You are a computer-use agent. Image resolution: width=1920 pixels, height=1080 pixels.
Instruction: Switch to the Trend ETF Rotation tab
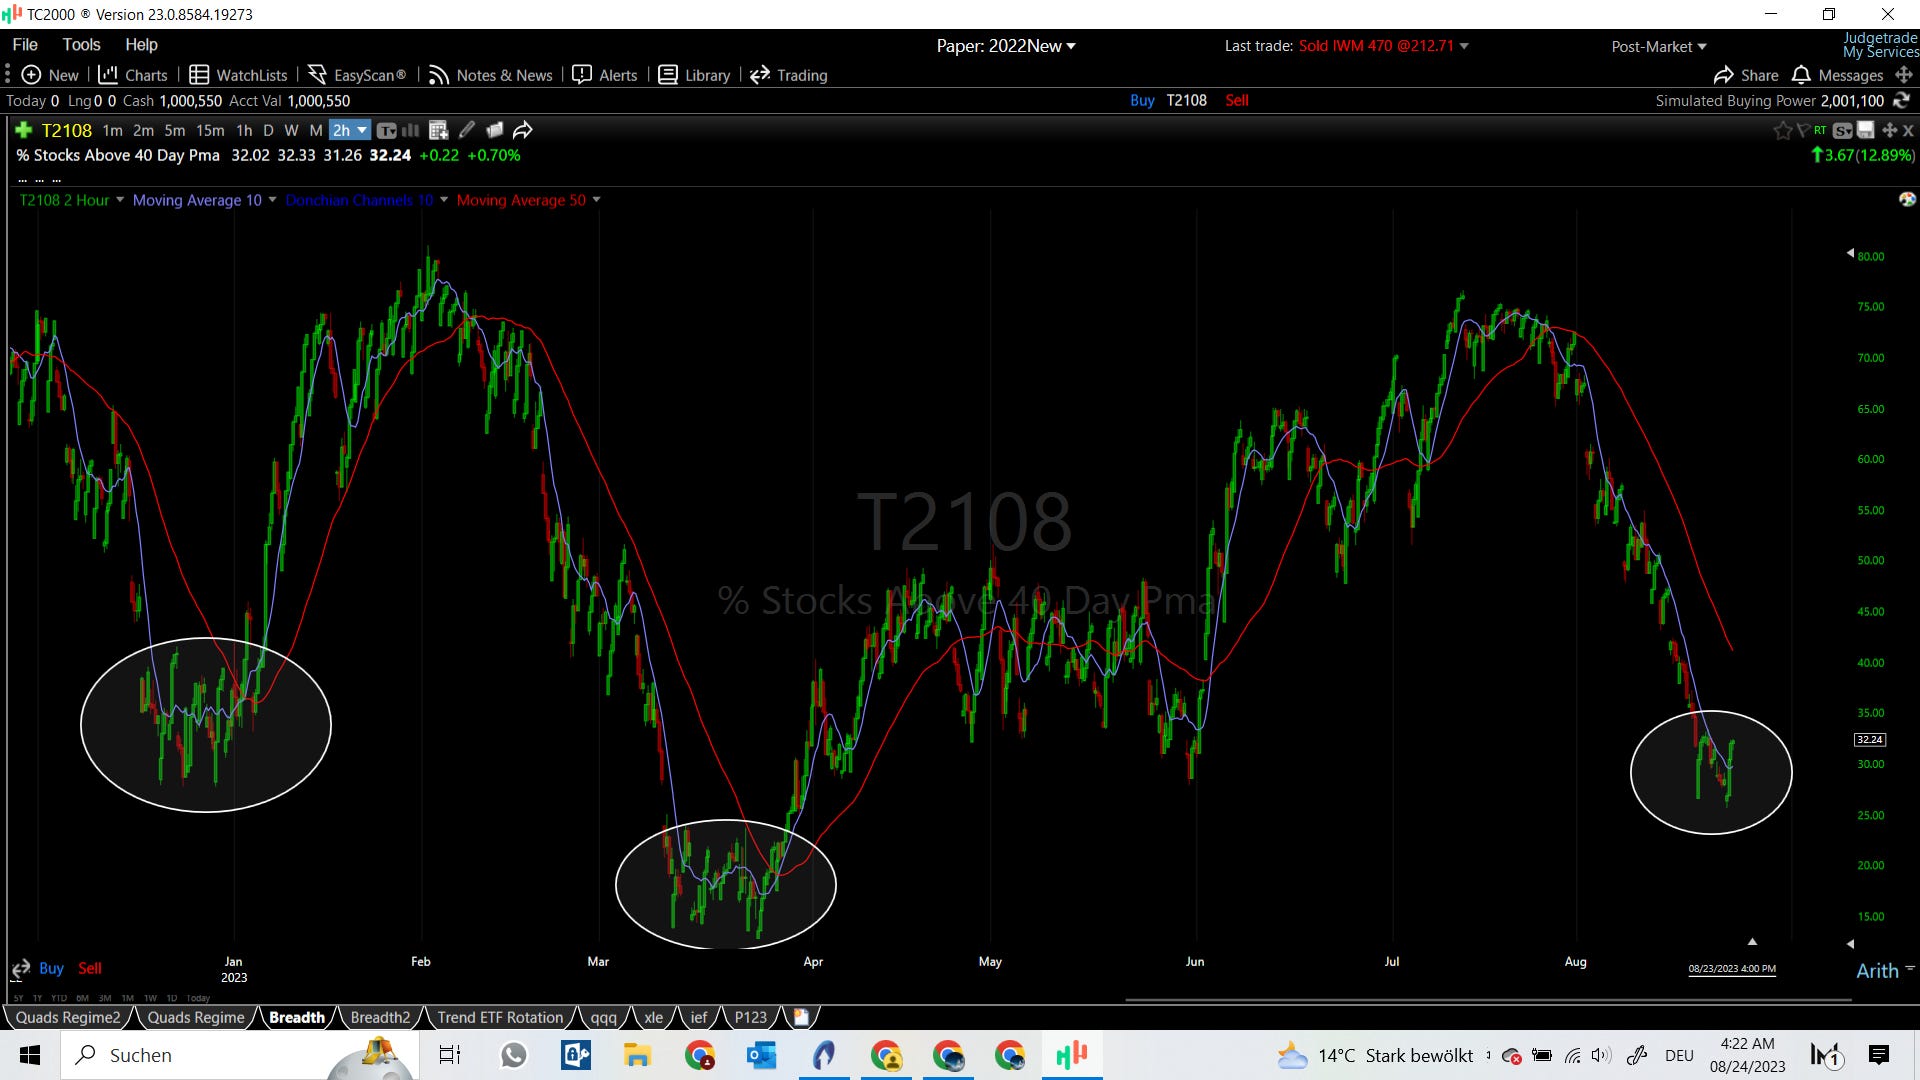click(500, 1017)
